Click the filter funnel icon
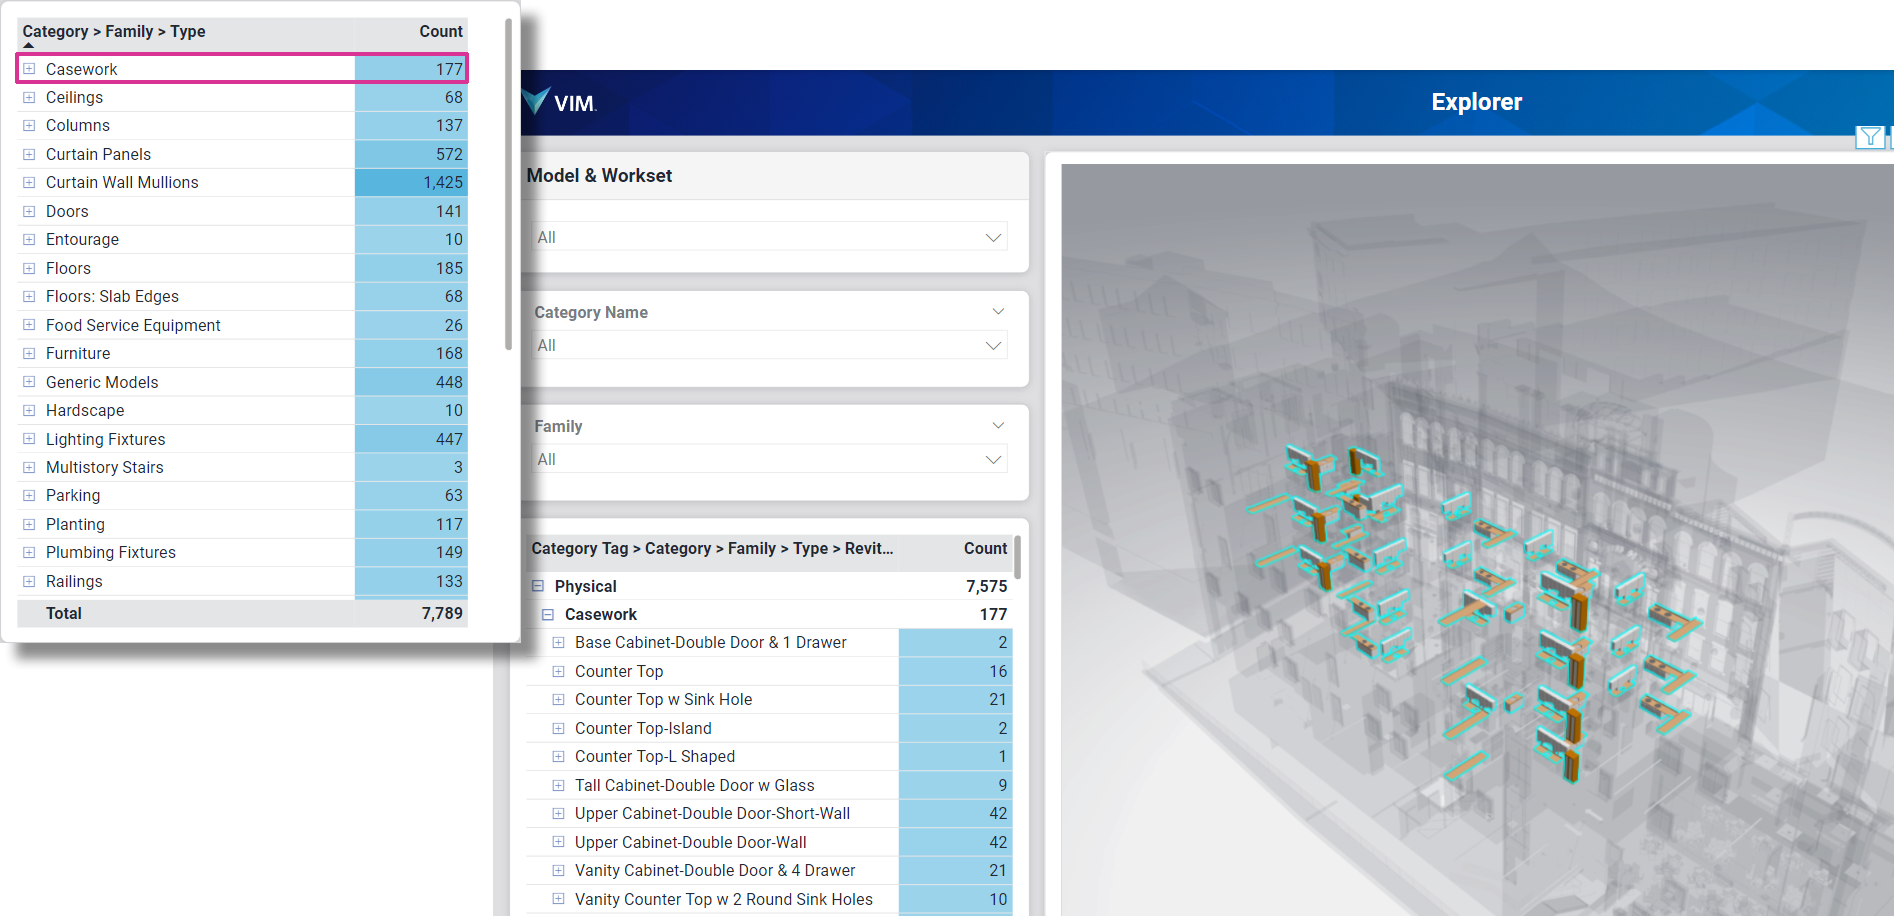Viewport: 1894px width, 916px height. 1870,137
